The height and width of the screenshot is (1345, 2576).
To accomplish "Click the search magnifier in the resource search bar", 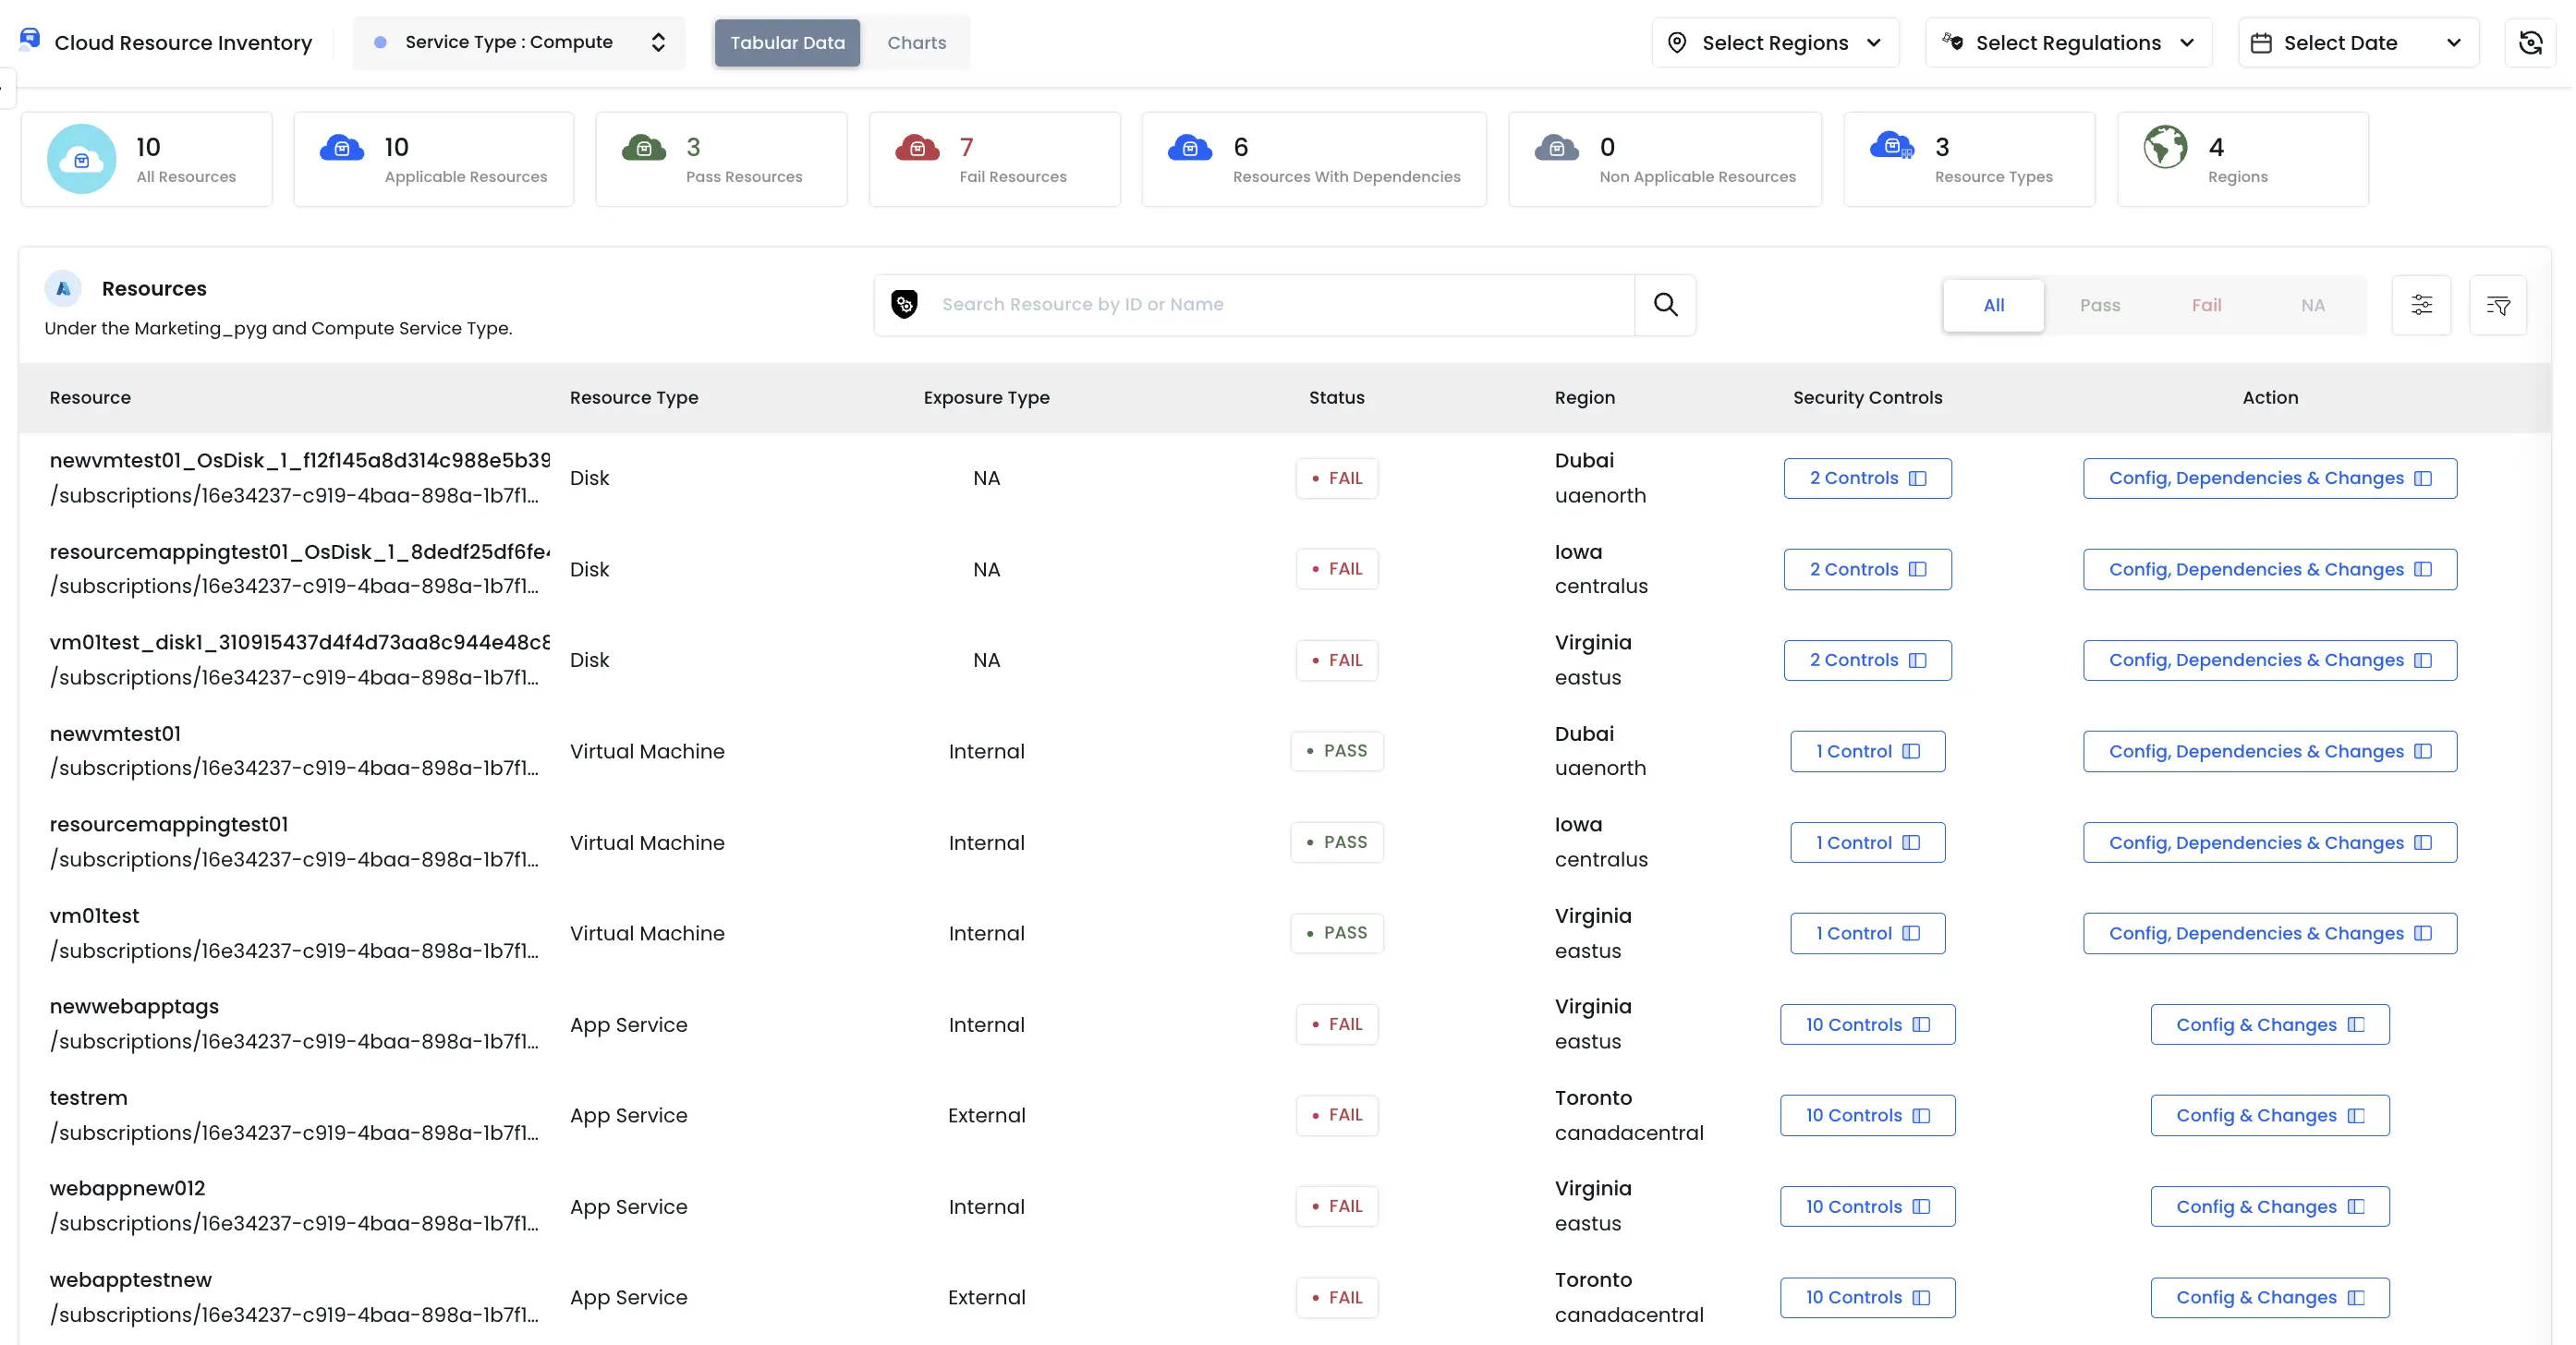I will (1664, 304).
